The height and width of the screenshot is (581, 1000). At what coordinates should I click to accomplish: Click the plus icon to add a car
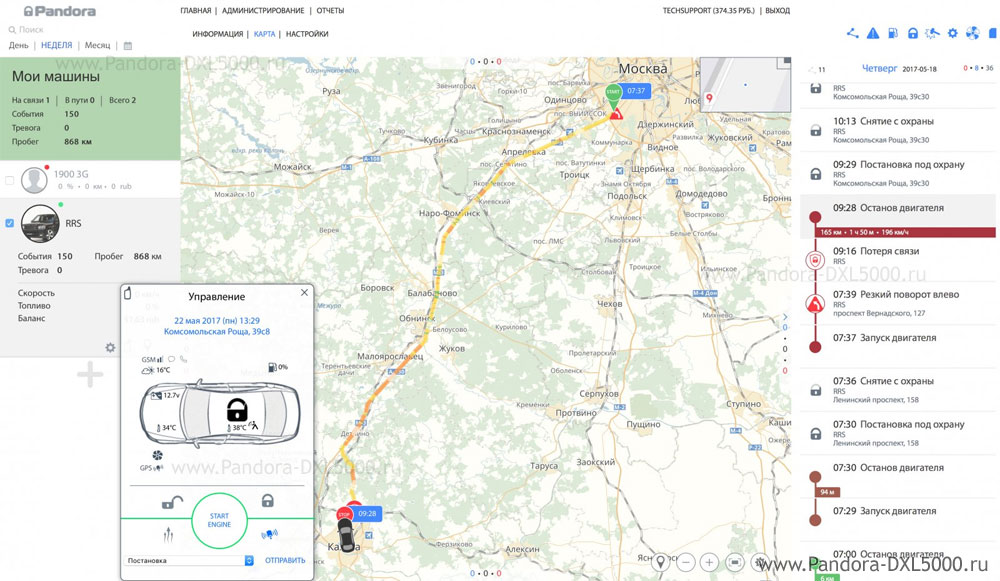tap(90, 374)
